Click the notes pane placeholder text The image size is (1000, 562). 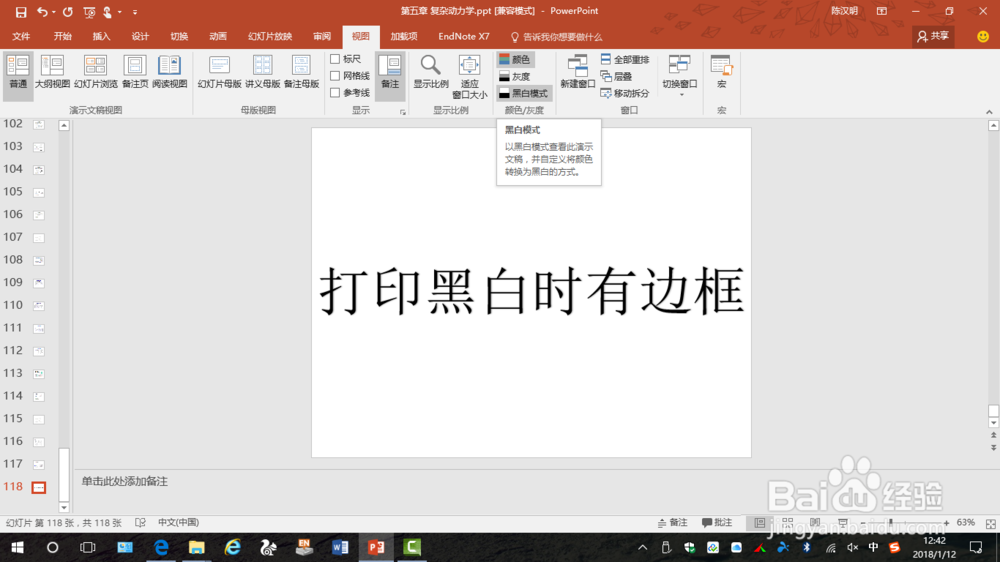[124, 481]
